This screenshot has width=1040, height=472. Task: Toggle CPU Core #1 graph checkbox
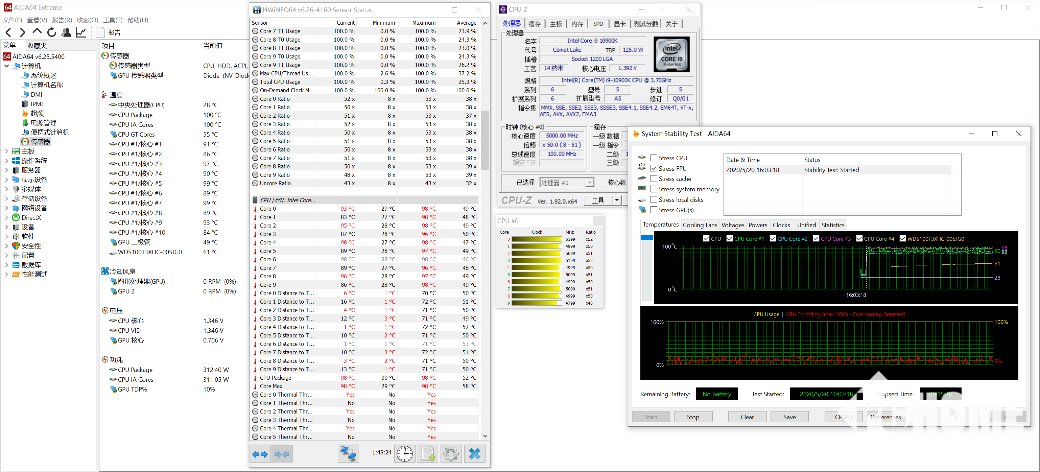[730, 239]
